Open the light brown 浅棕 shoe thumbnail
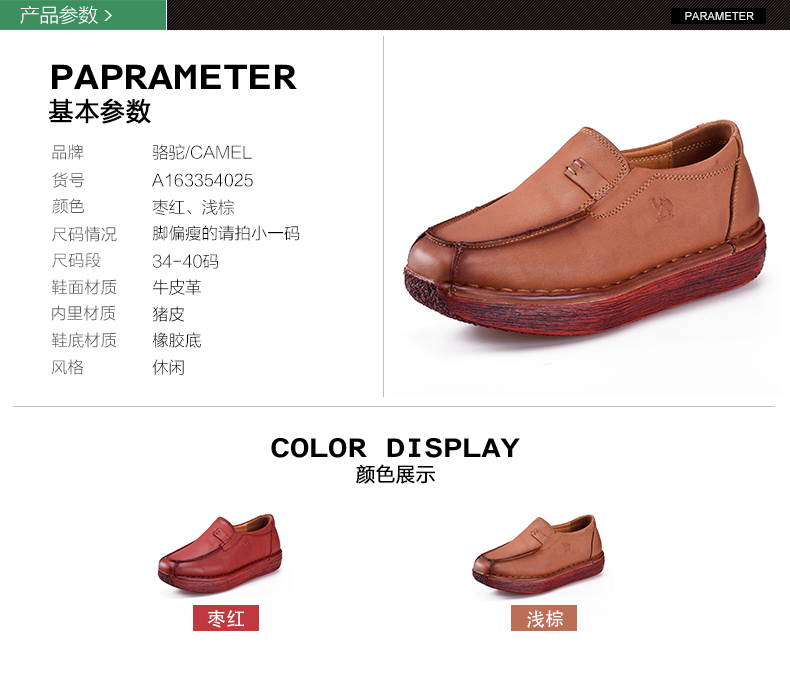790x681 pixels. click(x=538, y=554)
